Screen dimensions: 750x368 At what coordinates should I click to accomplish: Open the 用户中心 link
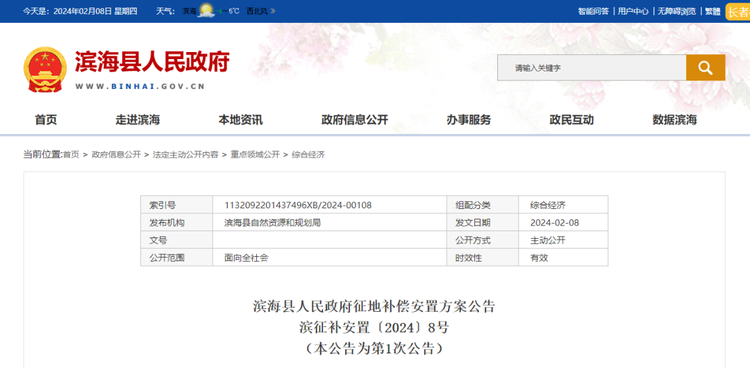point(633,11)
